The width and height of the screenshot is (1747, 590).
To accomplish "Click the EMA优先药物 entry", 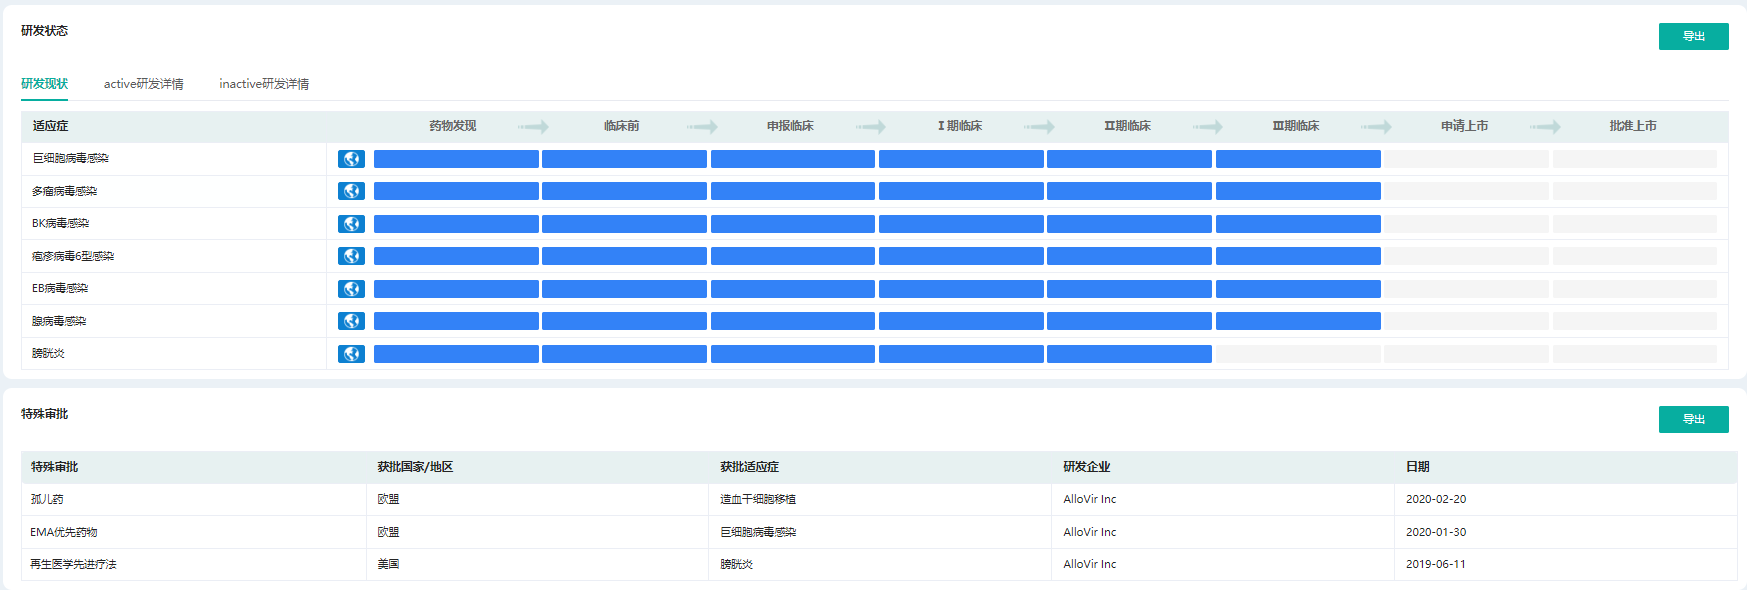I will [x=64, y=532].
